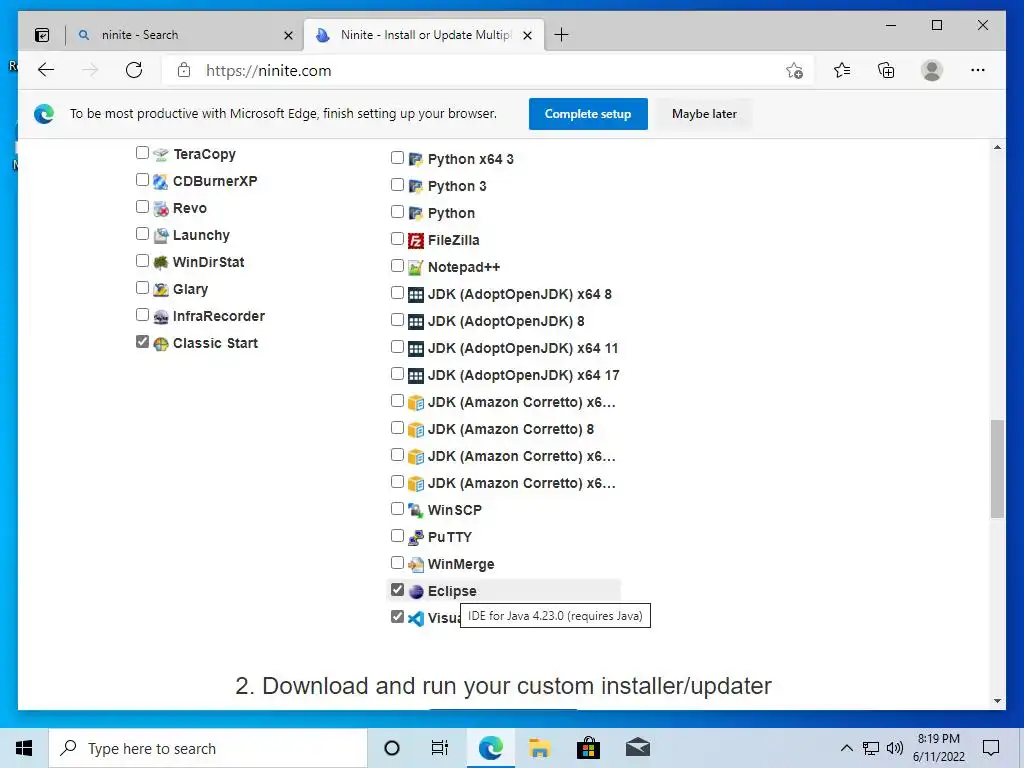Check the Notepad++ checkbox
Viewport: 1024px width, 768px height.
click(397, 266)
